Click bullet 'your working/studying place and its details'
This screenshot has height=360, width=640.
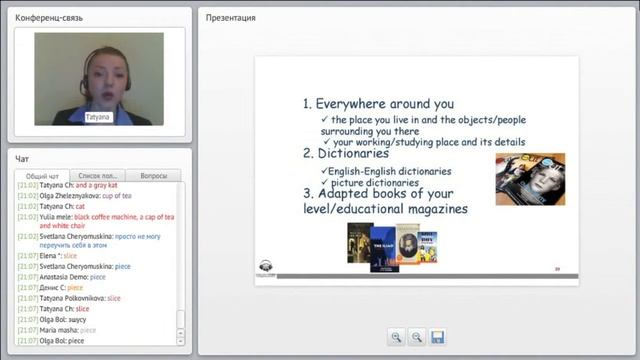click(424, 142)
